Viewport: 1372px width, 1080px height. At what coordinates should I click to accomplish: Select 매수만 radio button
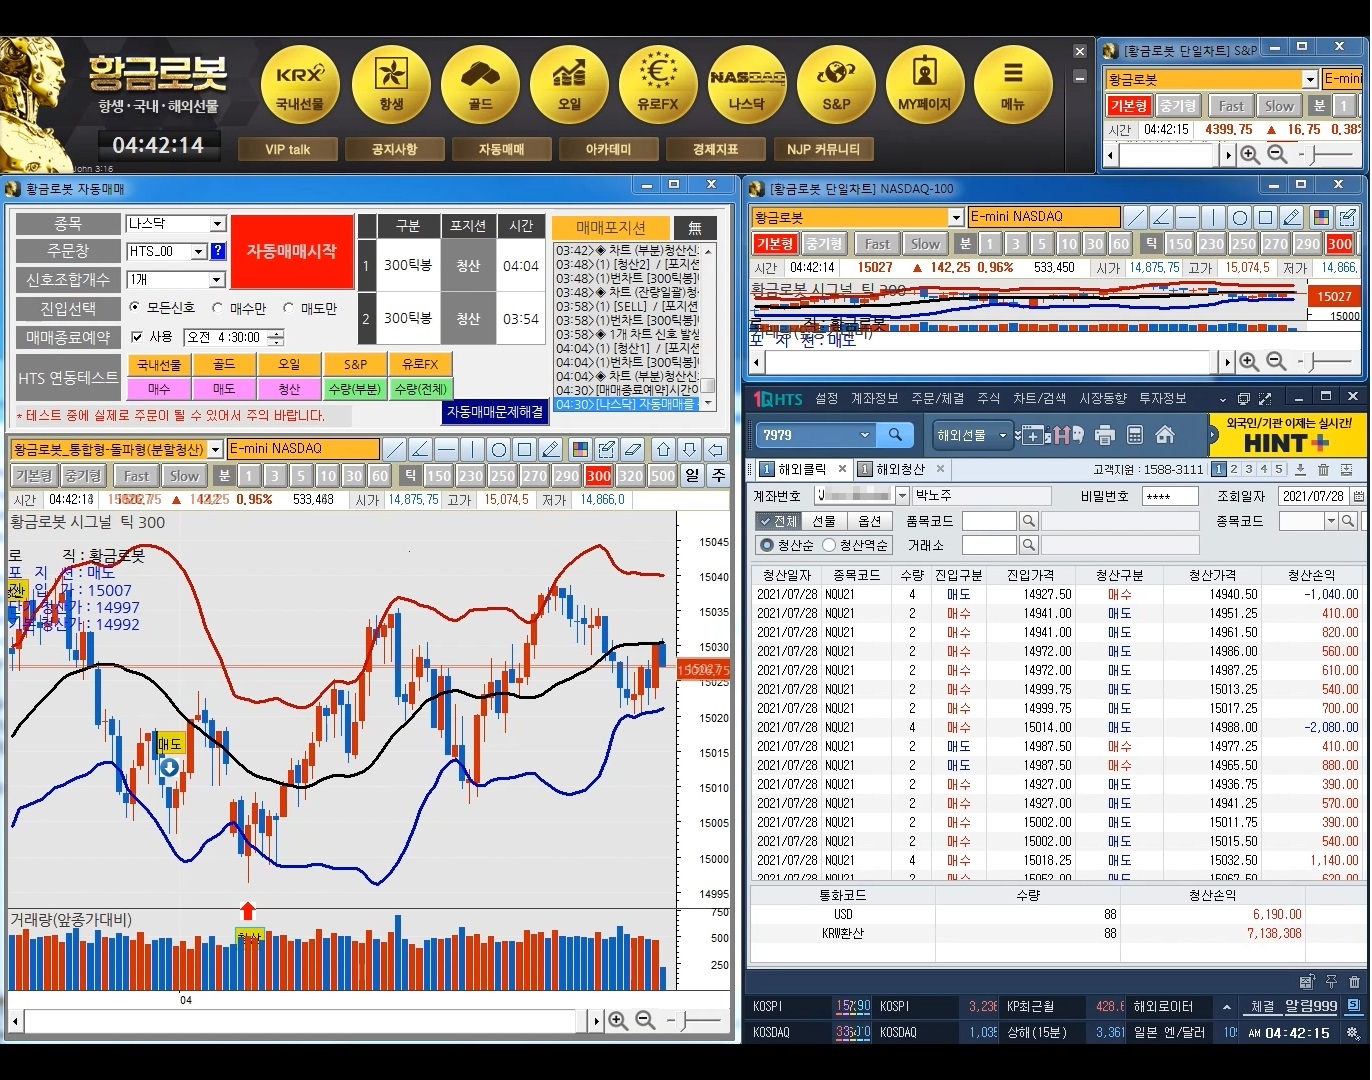pos(218,308)
